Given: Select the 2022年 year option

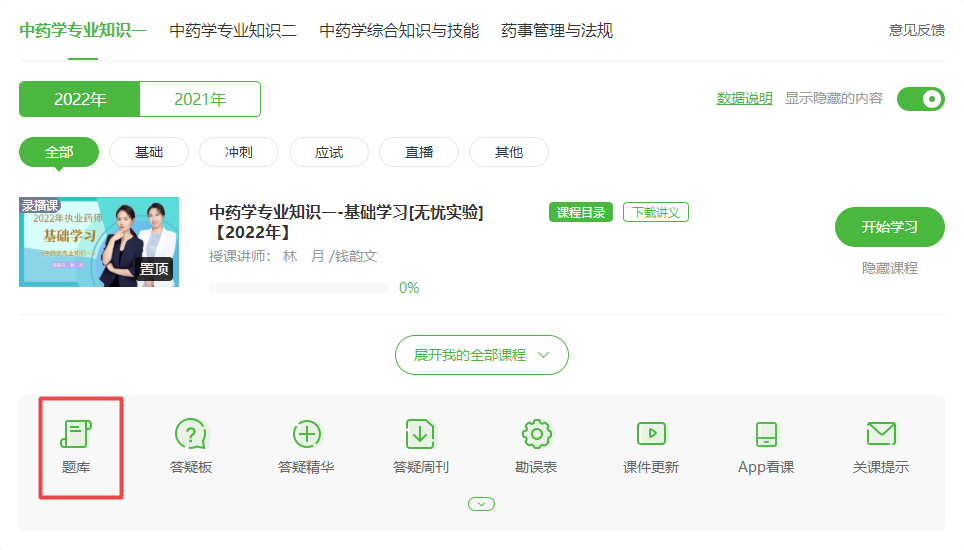Looking at the screenshot, I should [x=80, y=99].
